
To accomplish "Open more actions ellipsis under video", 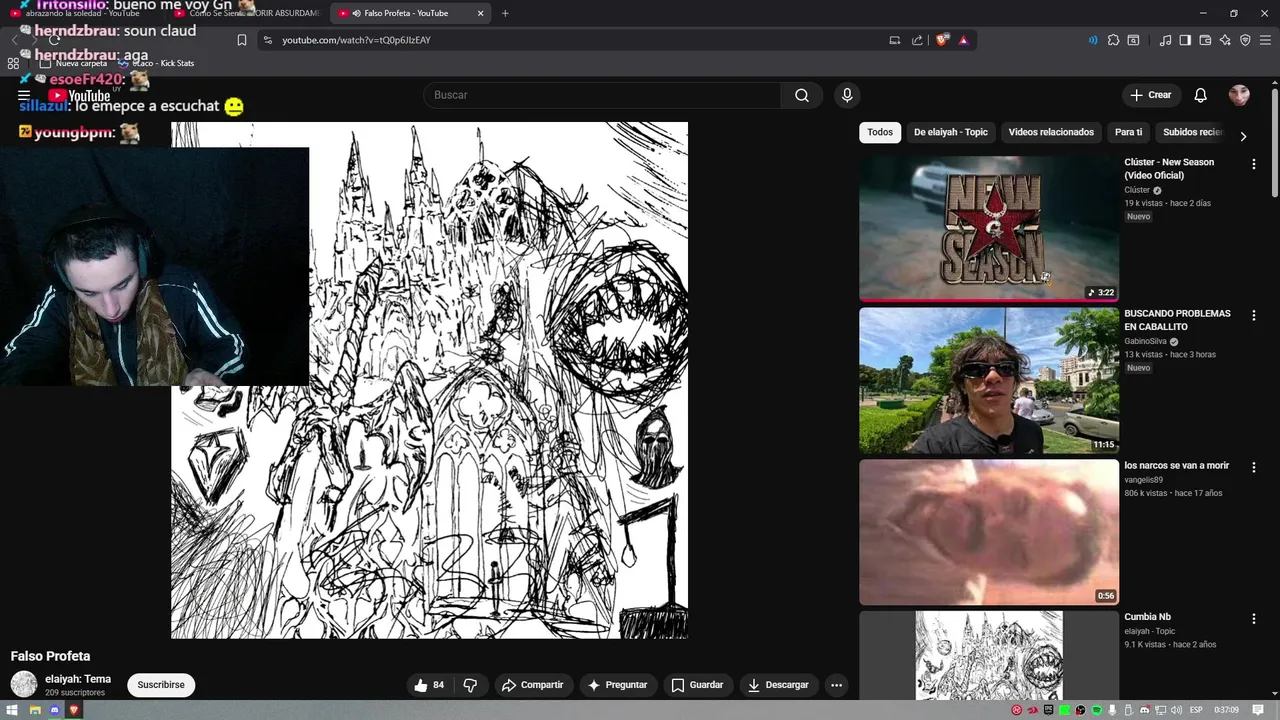I will pos(837,685).
